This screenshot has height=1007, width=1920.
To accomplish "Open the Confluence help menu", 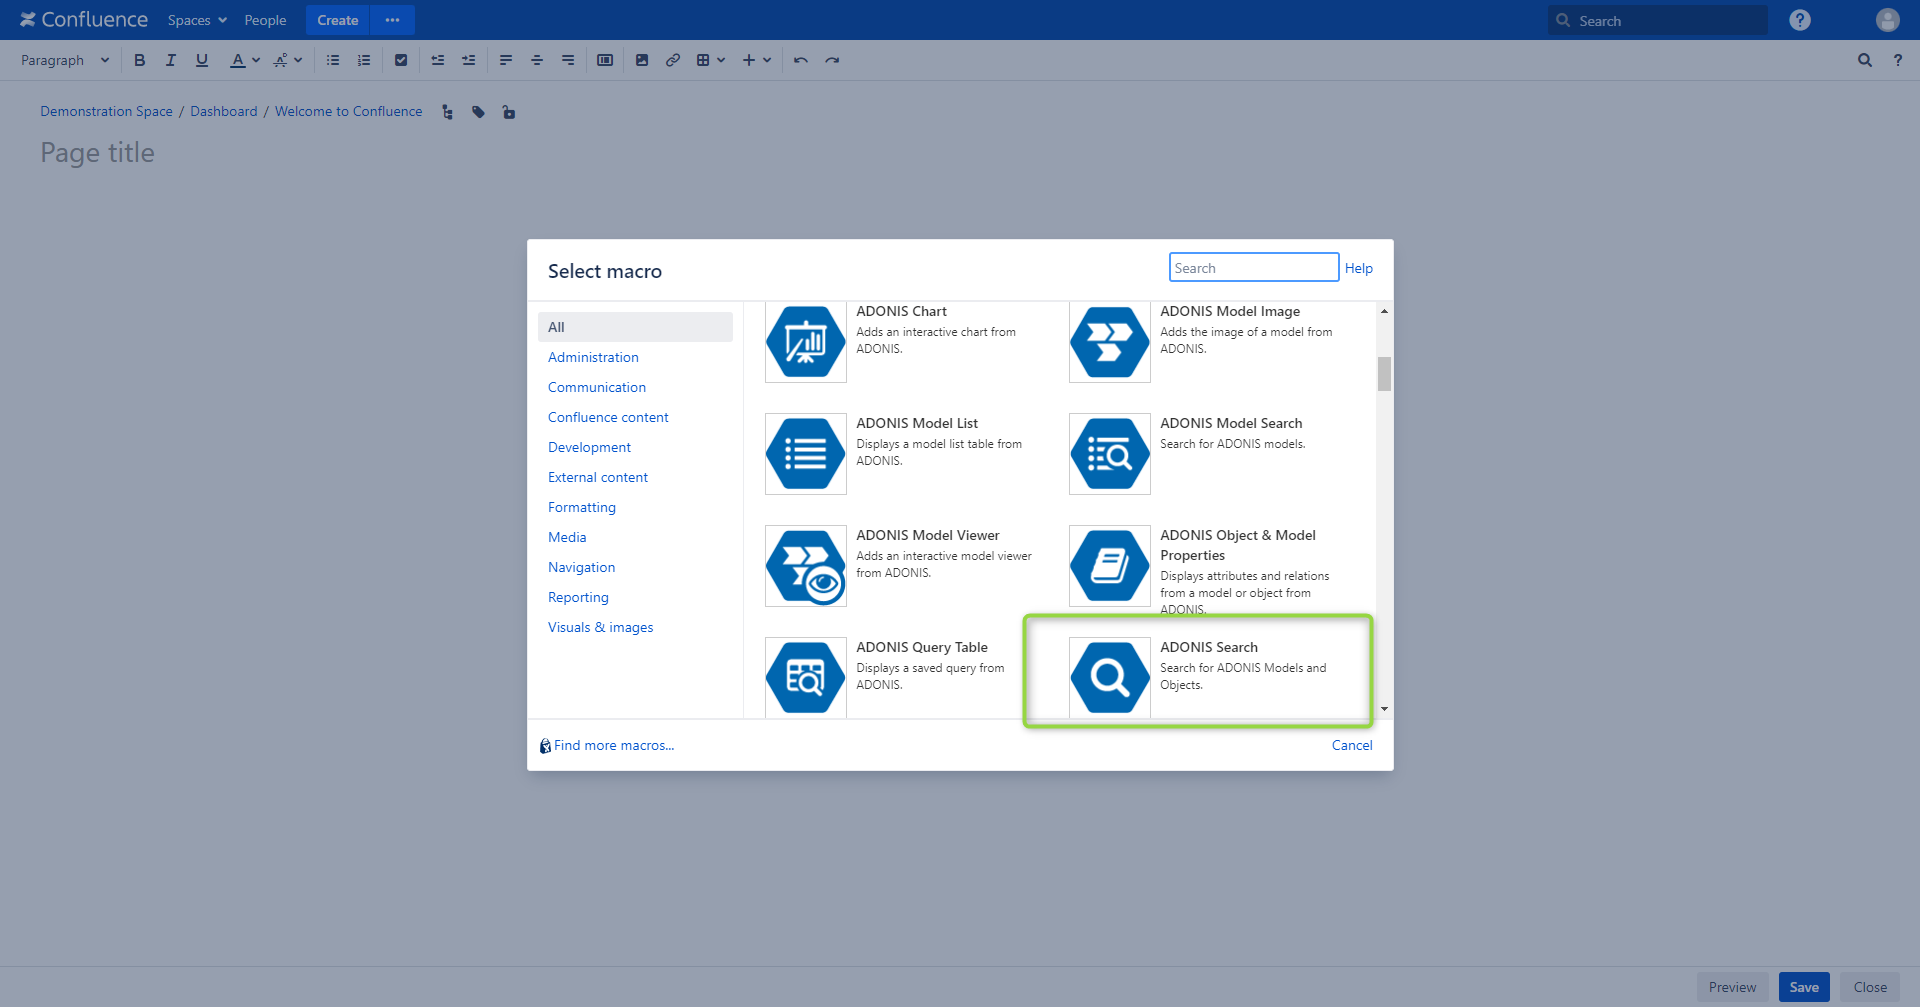I will (1800, 20).
